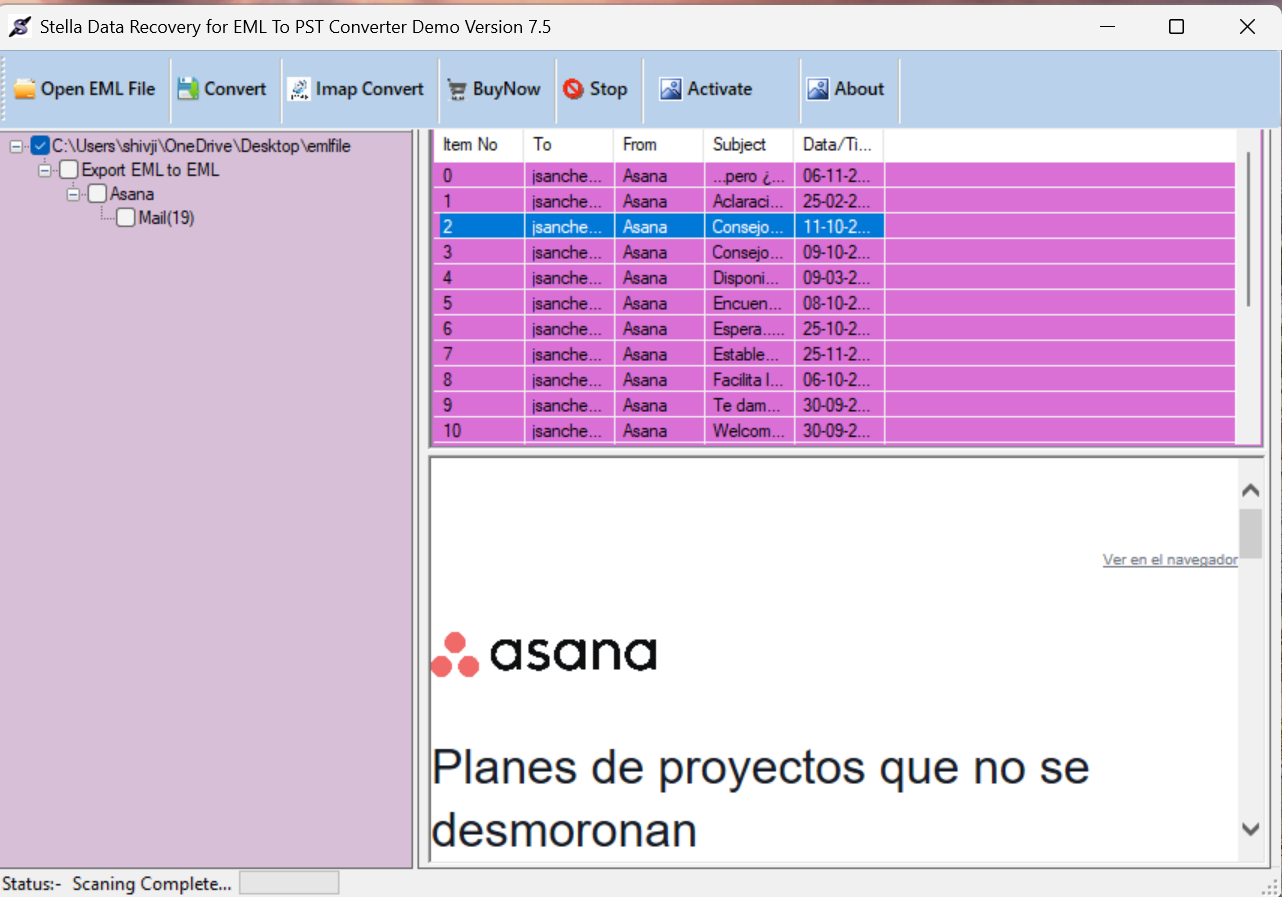Image resolution: width=1282 pixels, height=897 pixels.
Task: Collapse the Asana tree node
Action: point(72,194)
